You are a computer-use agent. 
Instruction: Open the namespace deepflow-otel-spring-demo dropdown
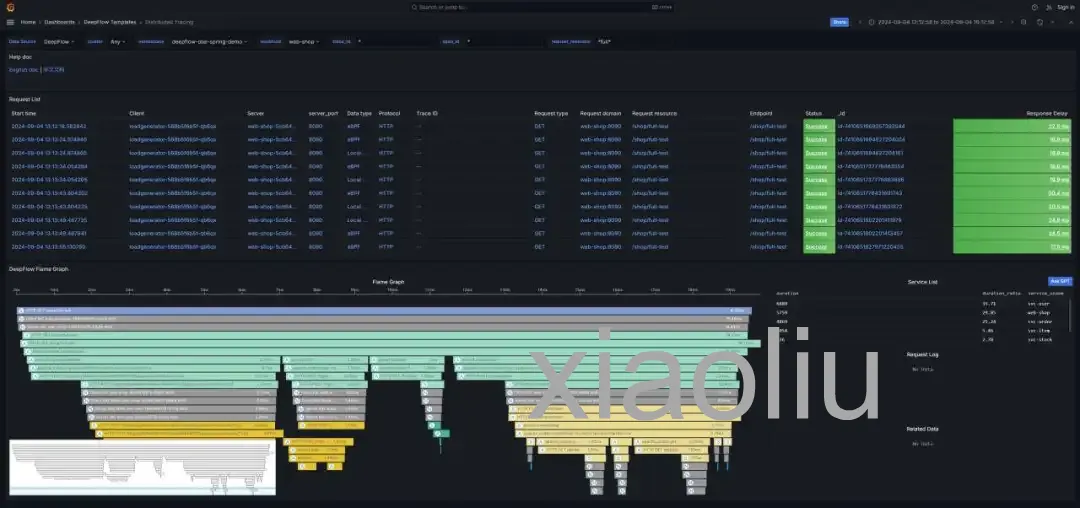pyautogui.click(x=209, y=41)
